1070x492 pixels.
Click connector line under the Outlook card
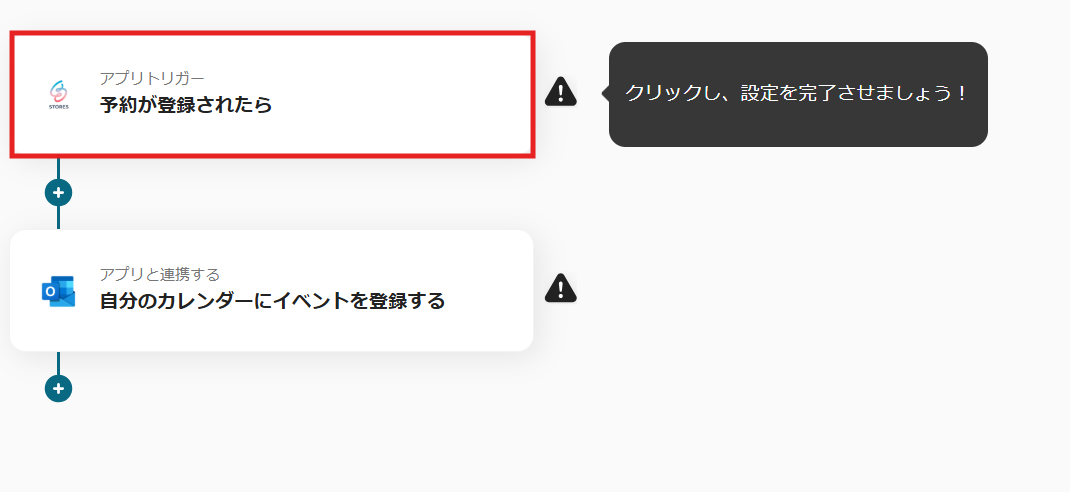58,363
